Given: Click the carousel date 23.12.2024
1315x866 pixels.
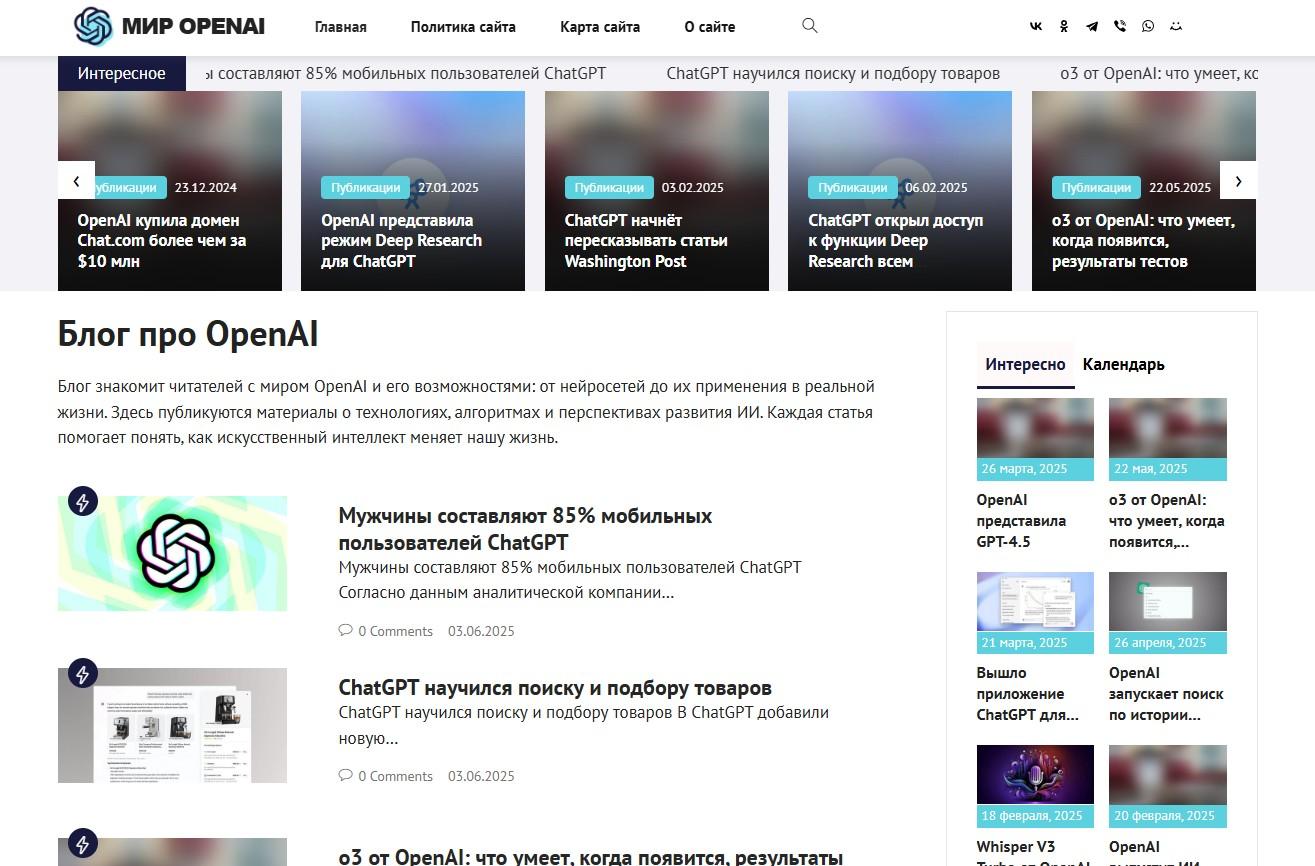Looking at the screenshot, I should pyautogui.click(x=206, y=187).
